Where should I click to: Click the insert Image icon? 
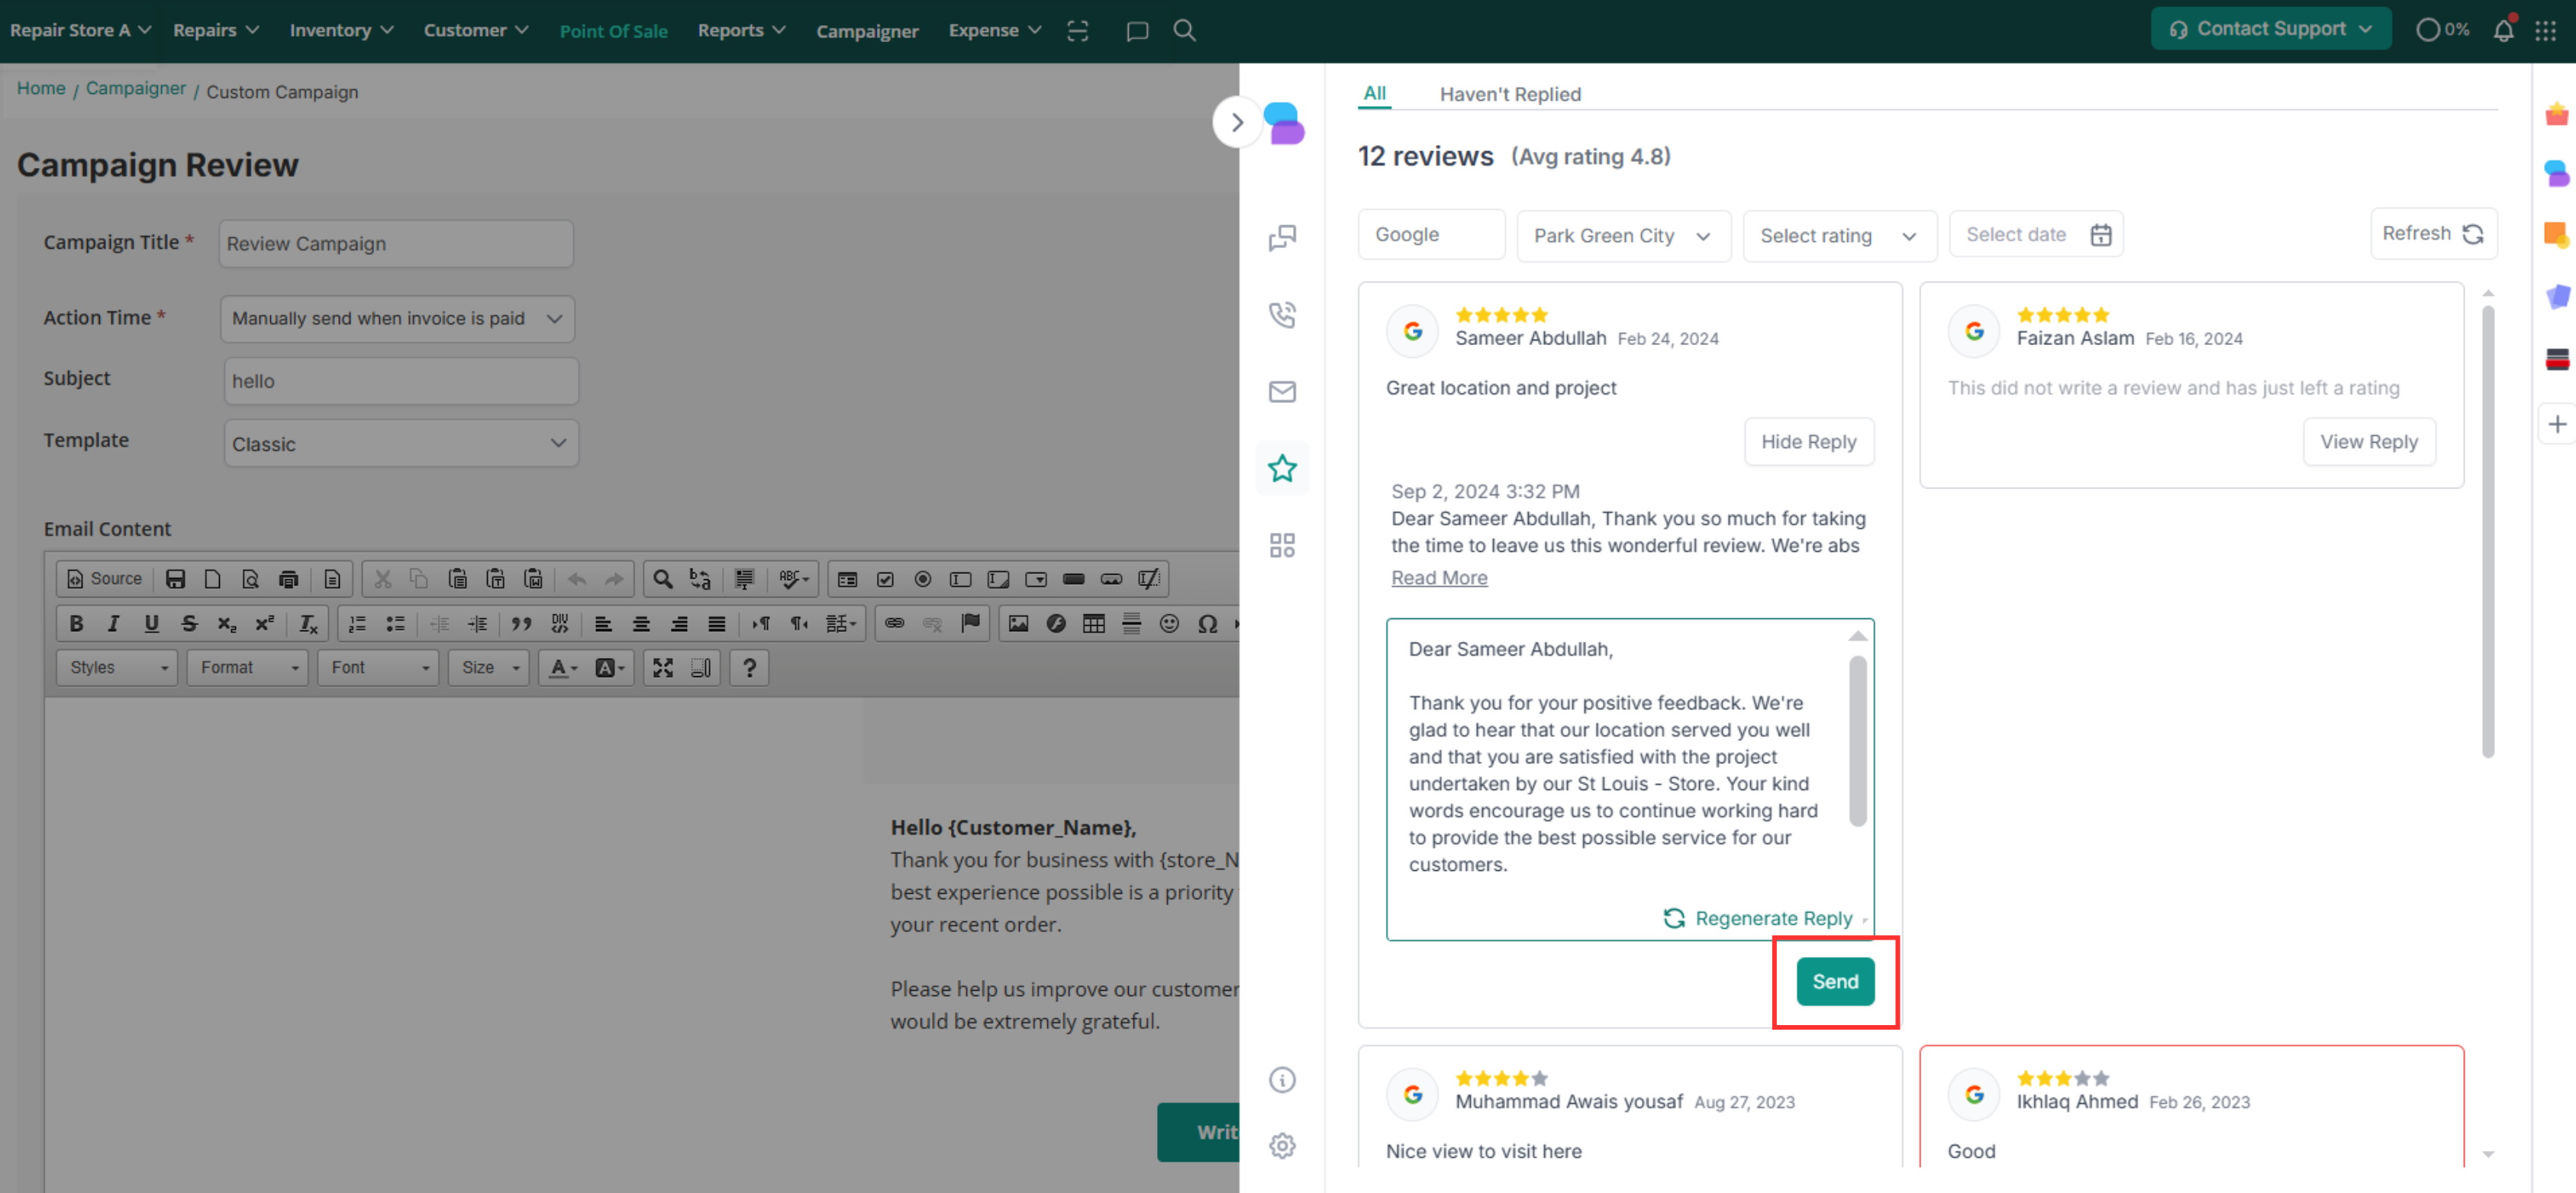click(x=1018, y=624)
